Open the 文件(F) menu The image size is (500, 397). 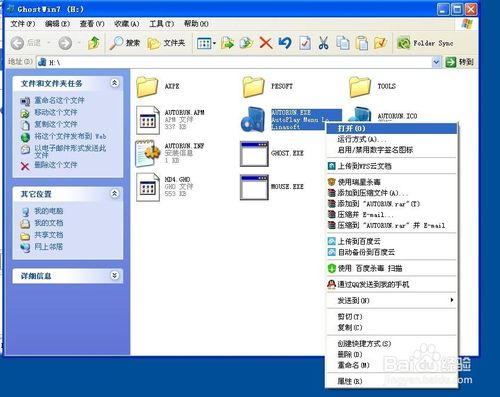(x=23, y=24)
